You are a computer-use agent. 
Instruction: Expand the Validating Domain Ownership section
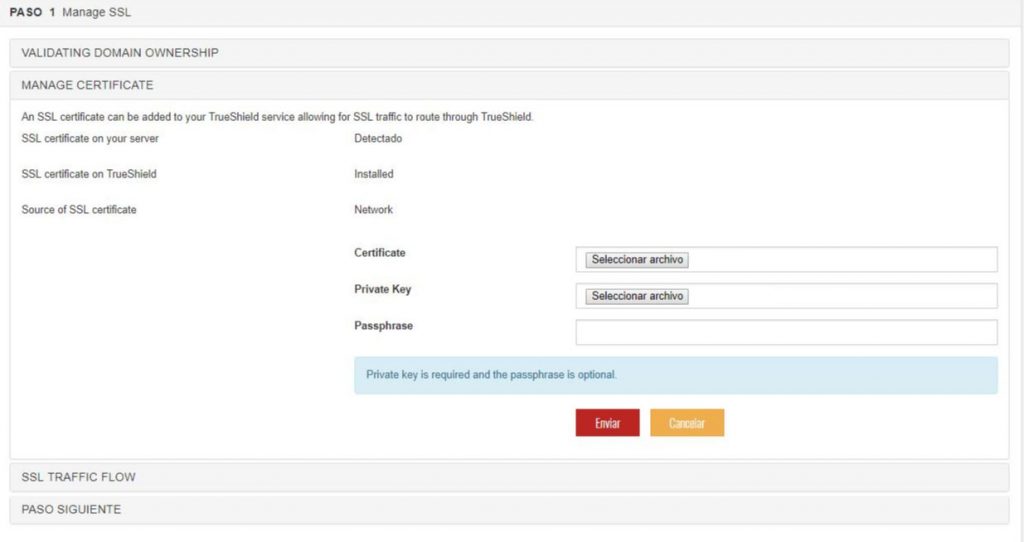click(x=120, y=52)
